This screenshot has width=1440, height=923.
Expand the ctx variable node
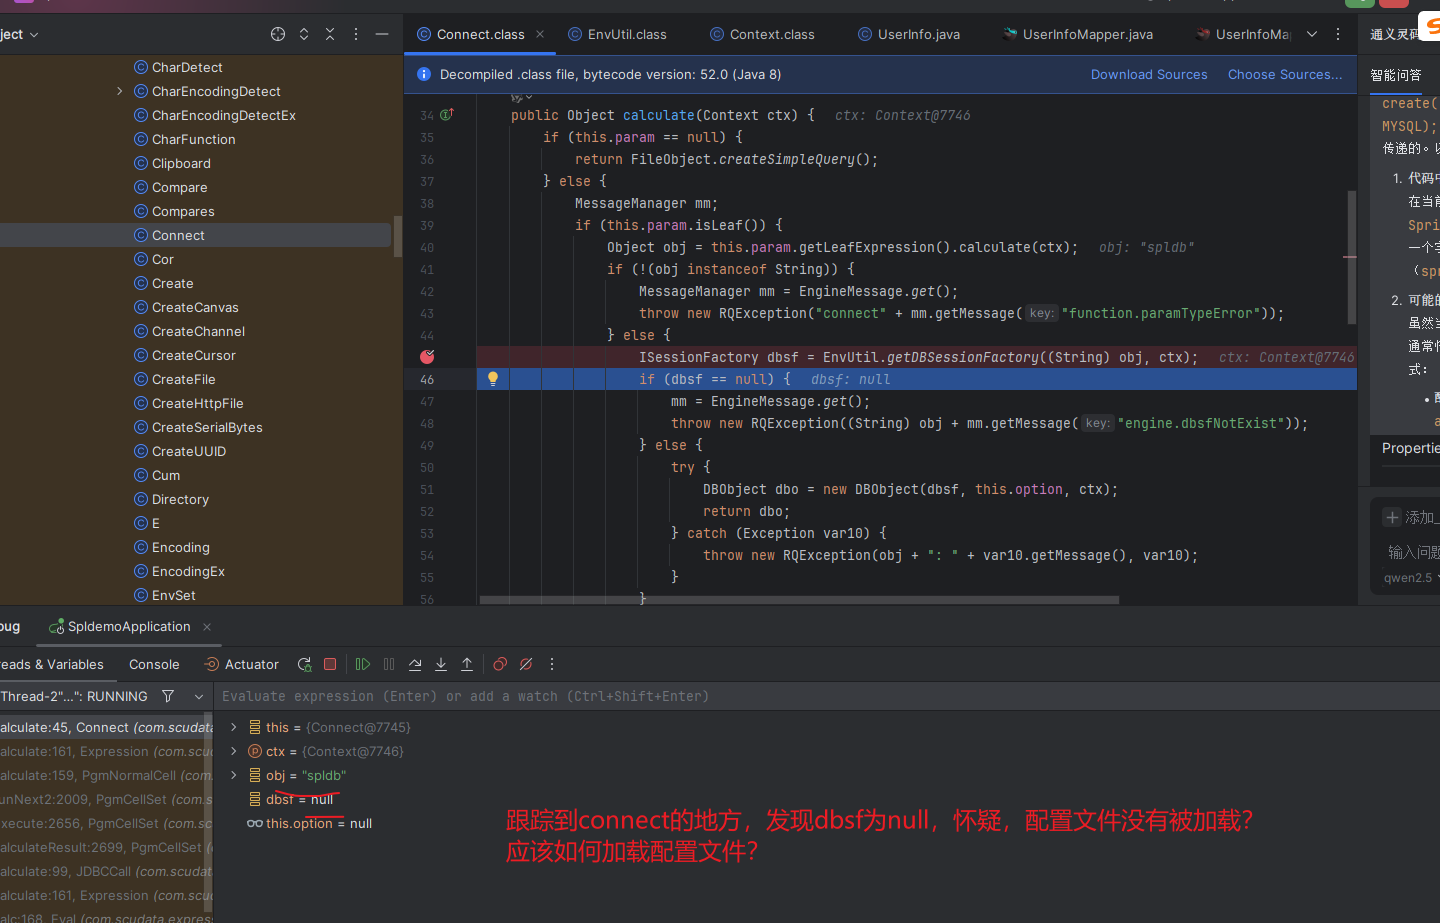[x=234, y=751]
